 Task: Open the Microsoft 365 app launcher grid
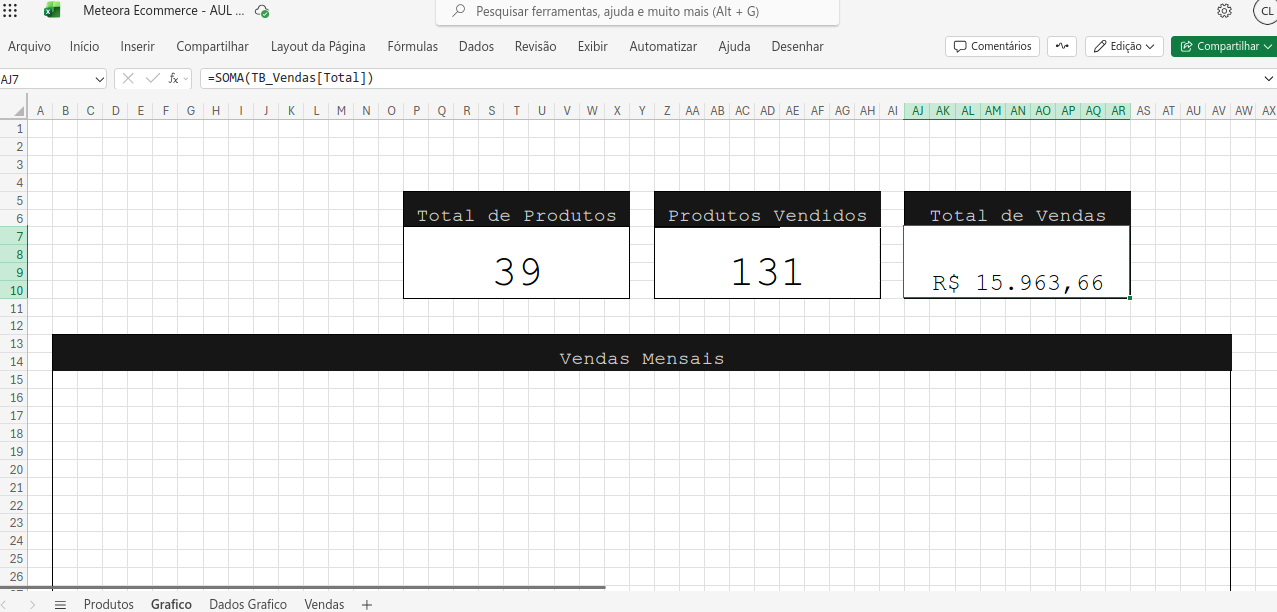(11, 10)
